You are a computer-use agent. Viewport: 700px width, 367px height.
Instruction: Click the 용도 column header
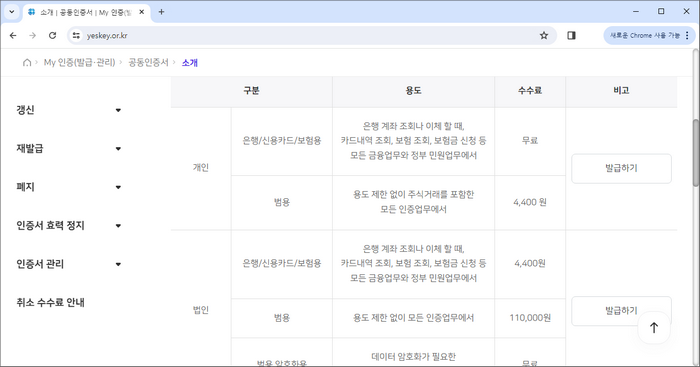(x=413, y=91)
